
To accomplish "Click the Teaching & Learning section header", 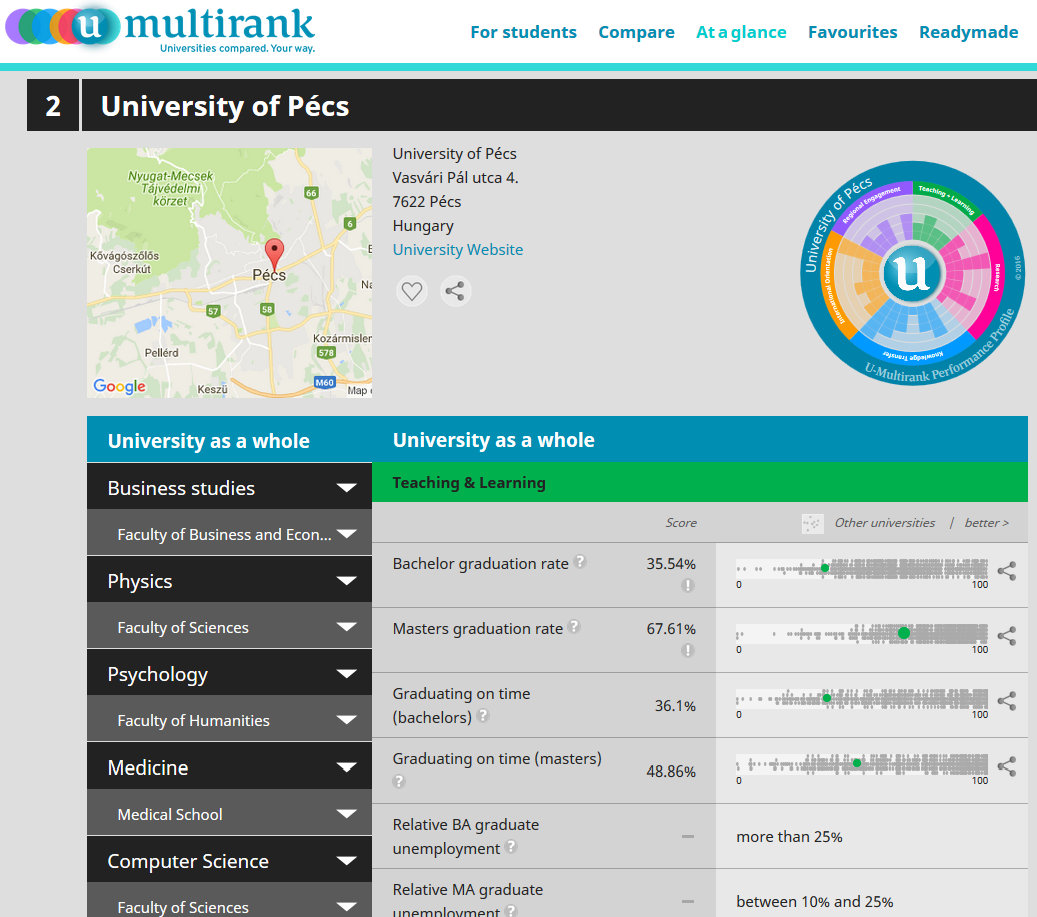I will (x=700, y=482).
